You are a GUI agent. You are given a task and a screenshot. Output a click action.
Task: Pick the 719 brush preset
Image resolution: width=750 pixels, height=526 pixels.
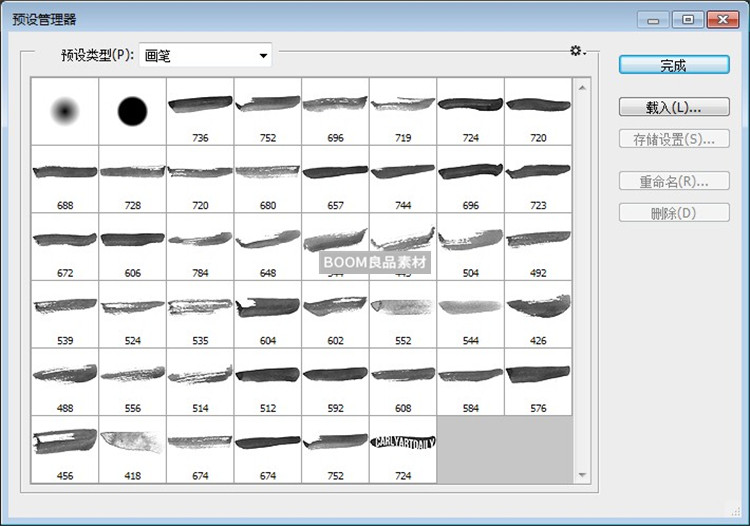click(x=403, y=112)
